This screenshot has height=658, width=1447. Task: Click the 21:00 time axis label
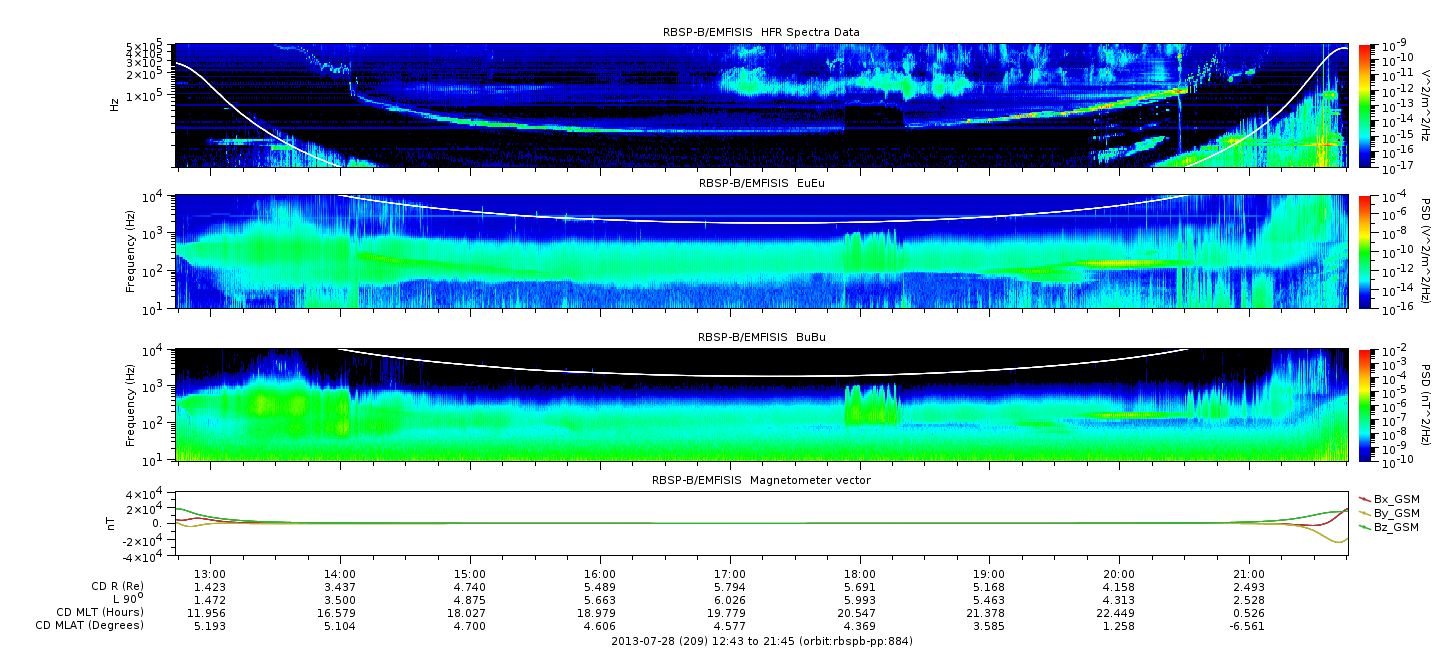point(1248,574)
